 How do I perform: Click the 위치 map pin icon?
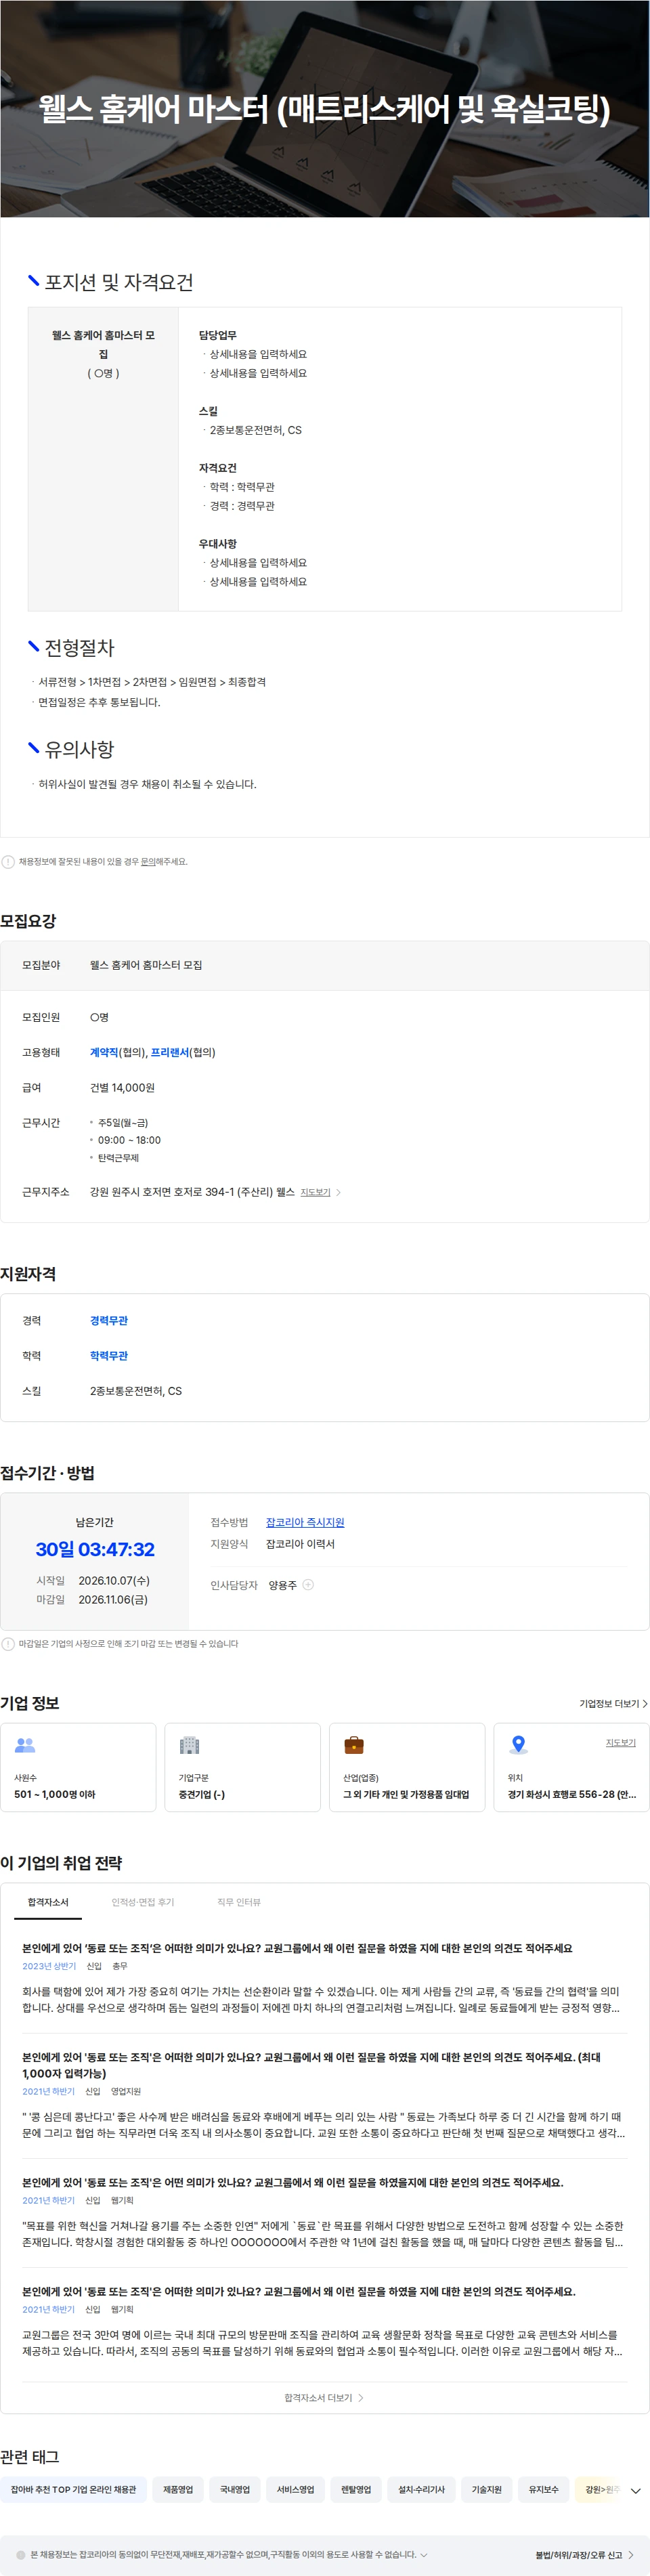click(518, 1745)
